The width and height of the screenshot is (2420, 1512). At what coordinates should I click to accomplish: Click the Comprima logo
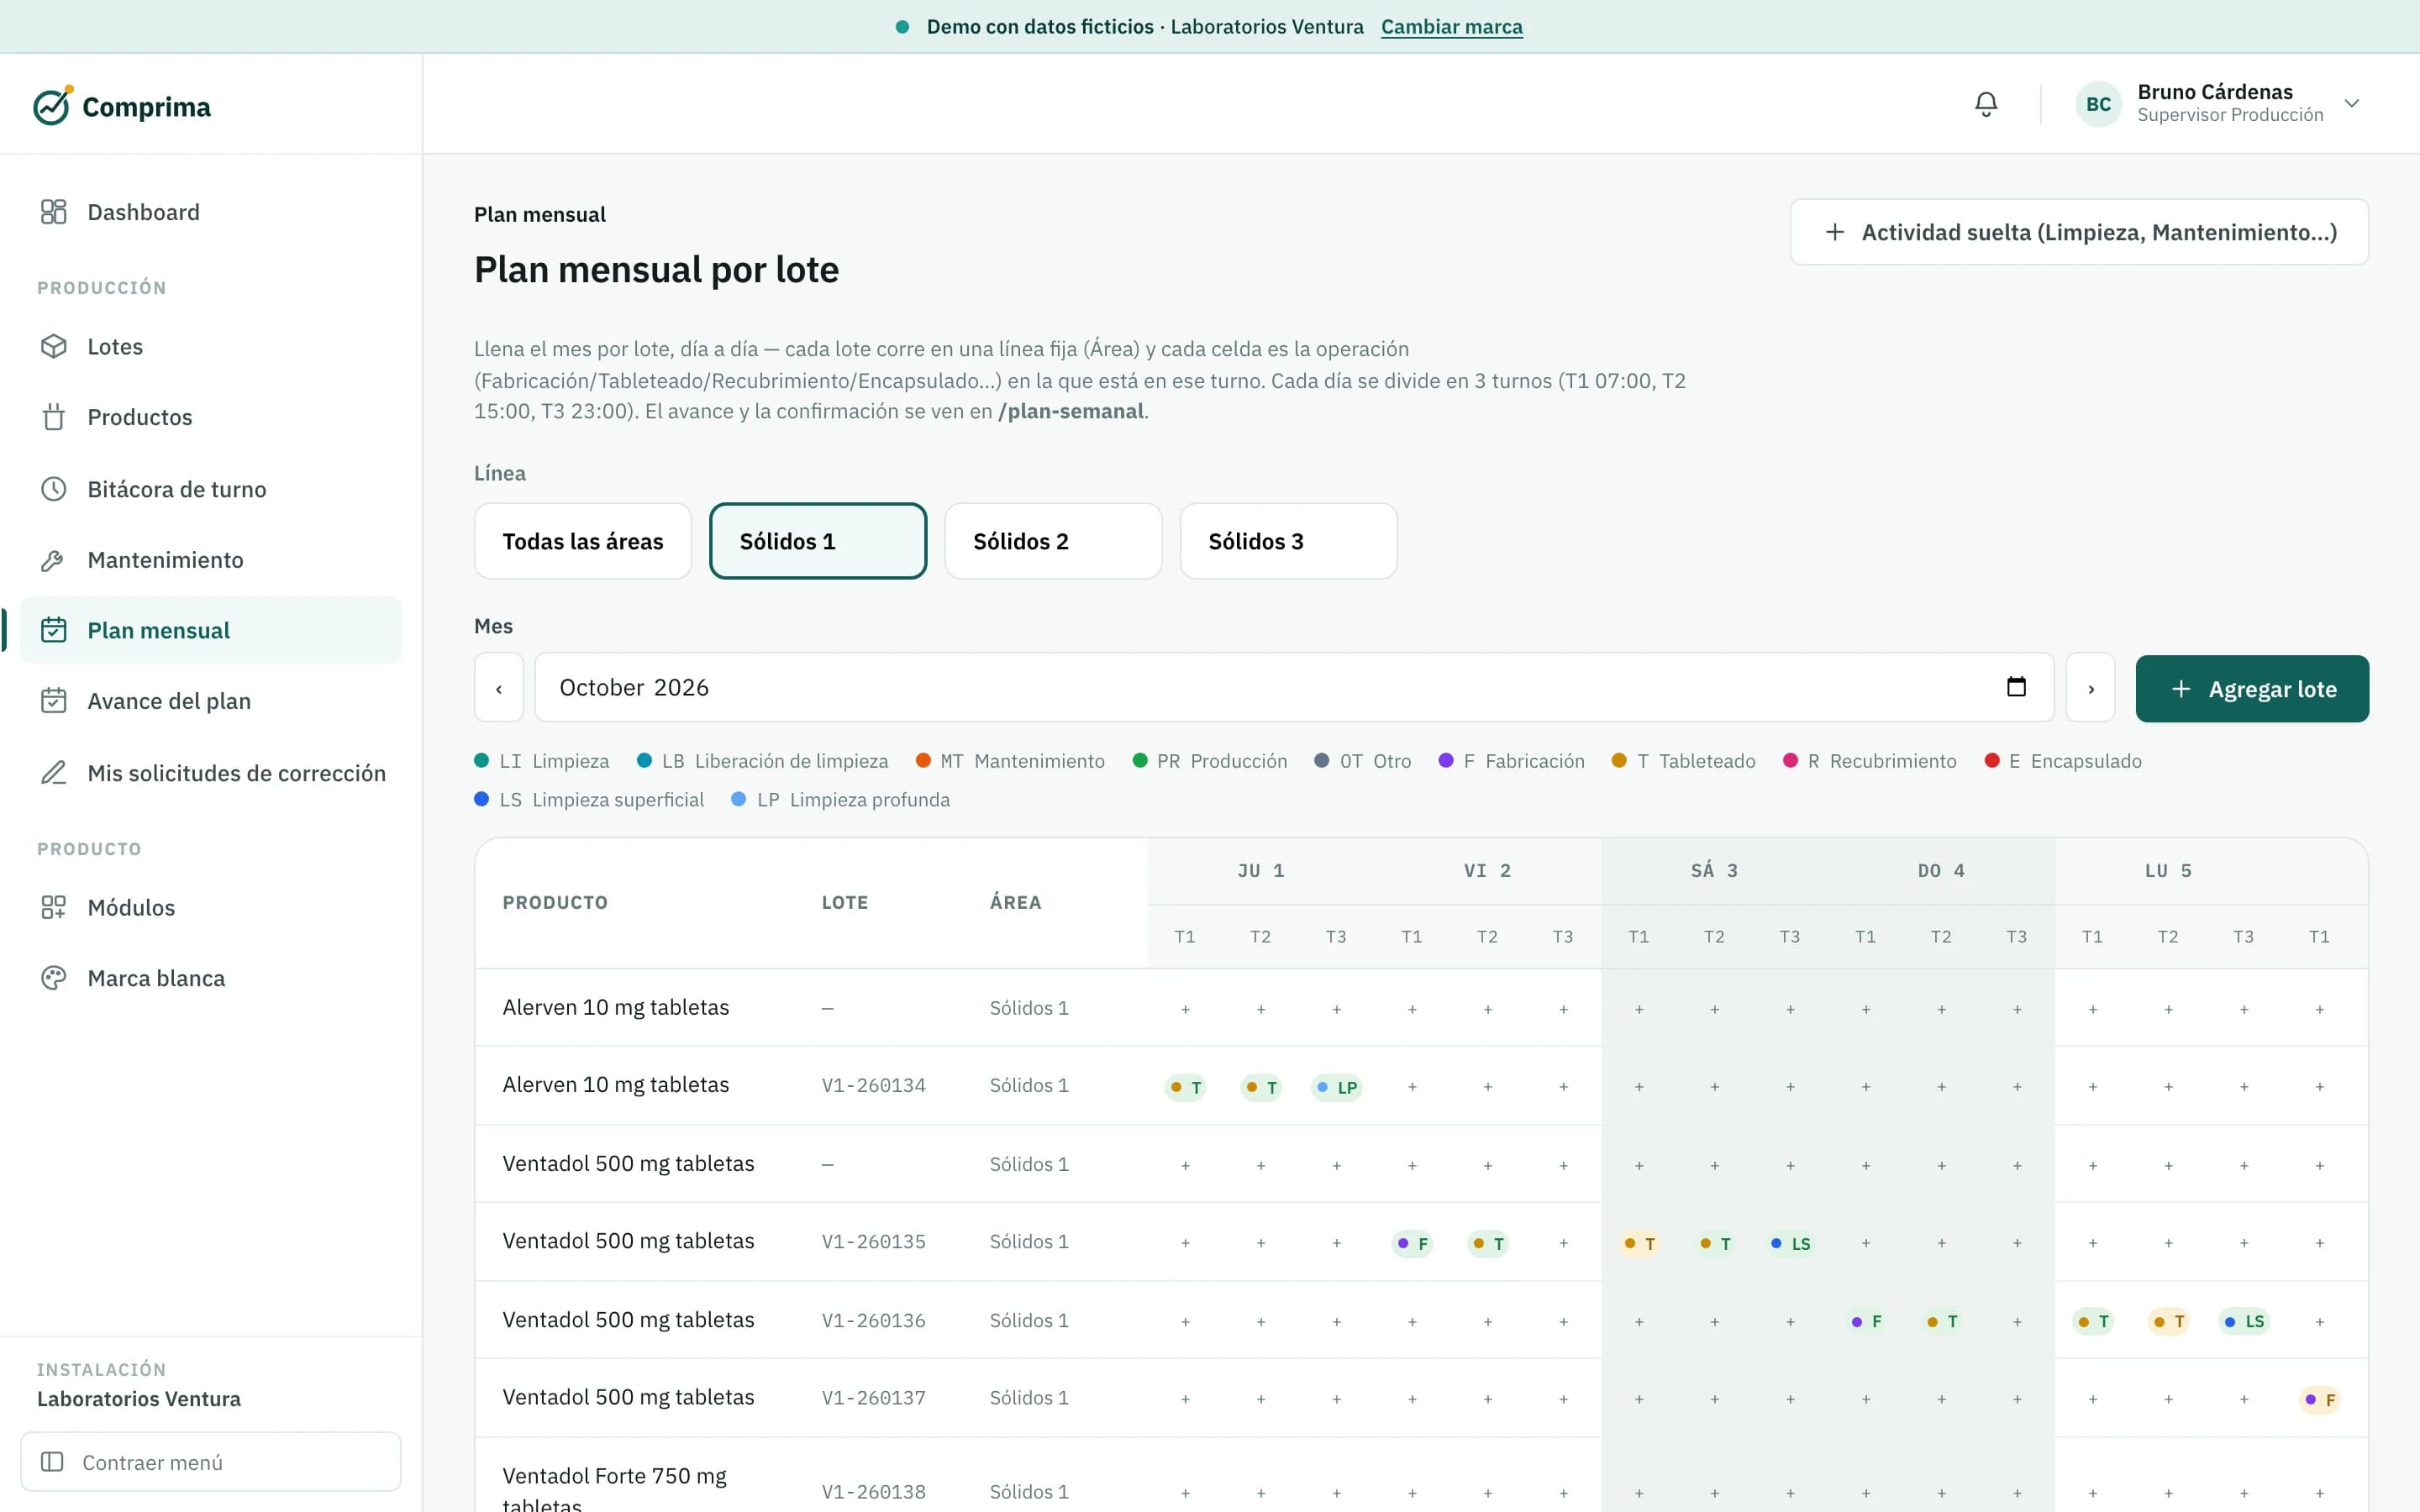tap(122, 106)
